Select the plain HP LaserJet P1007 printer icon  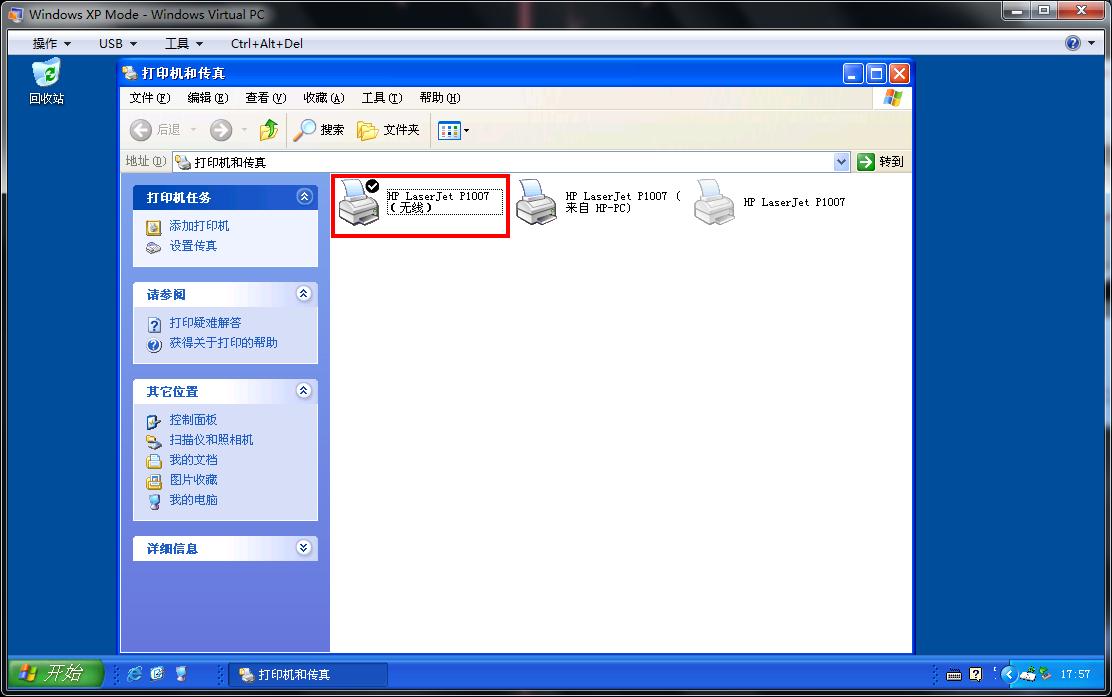tap(714, 203)
